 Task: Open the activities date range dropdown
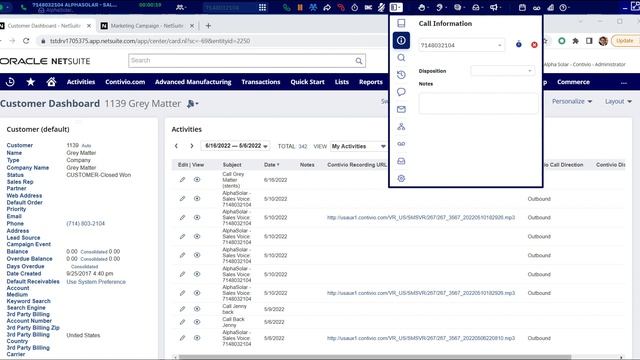tap(236, 146)
